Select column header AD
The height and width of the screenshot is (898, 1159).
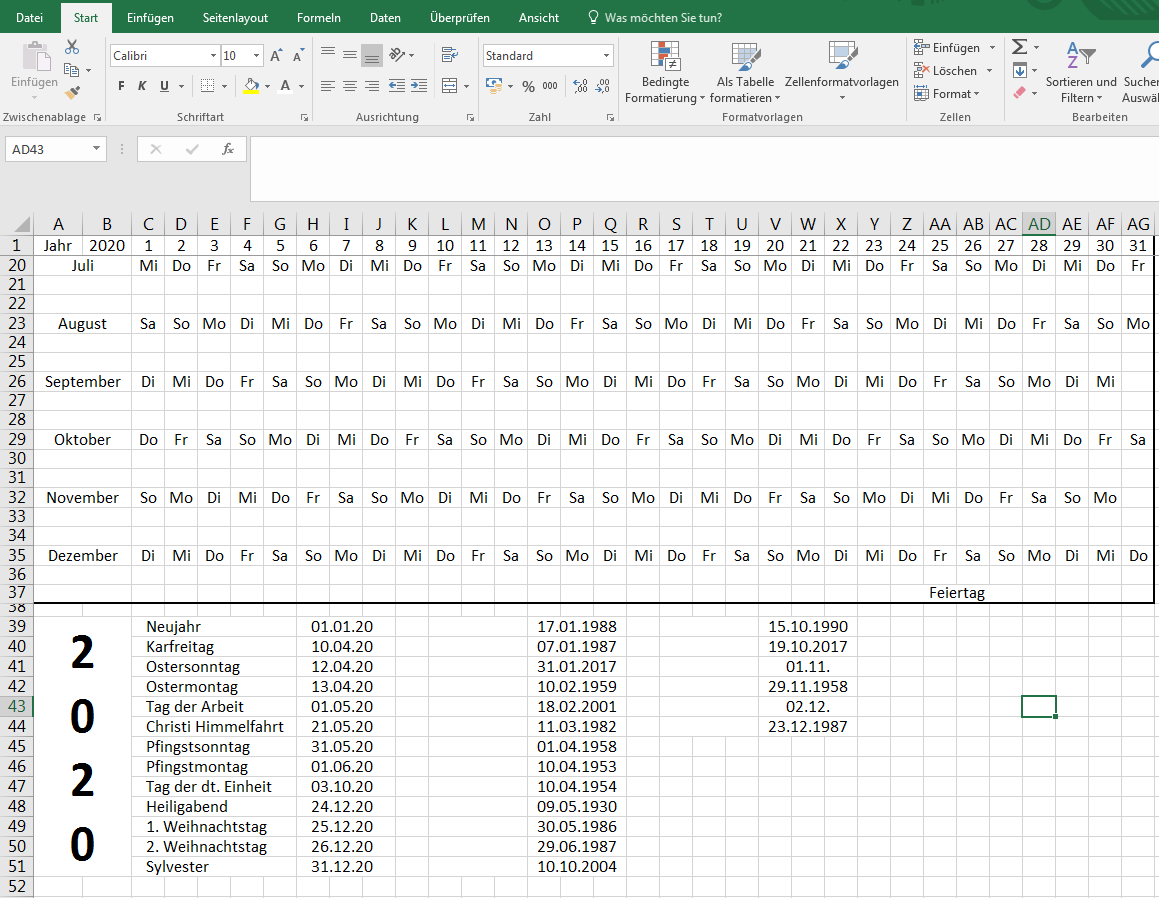tap(1039, 225)
